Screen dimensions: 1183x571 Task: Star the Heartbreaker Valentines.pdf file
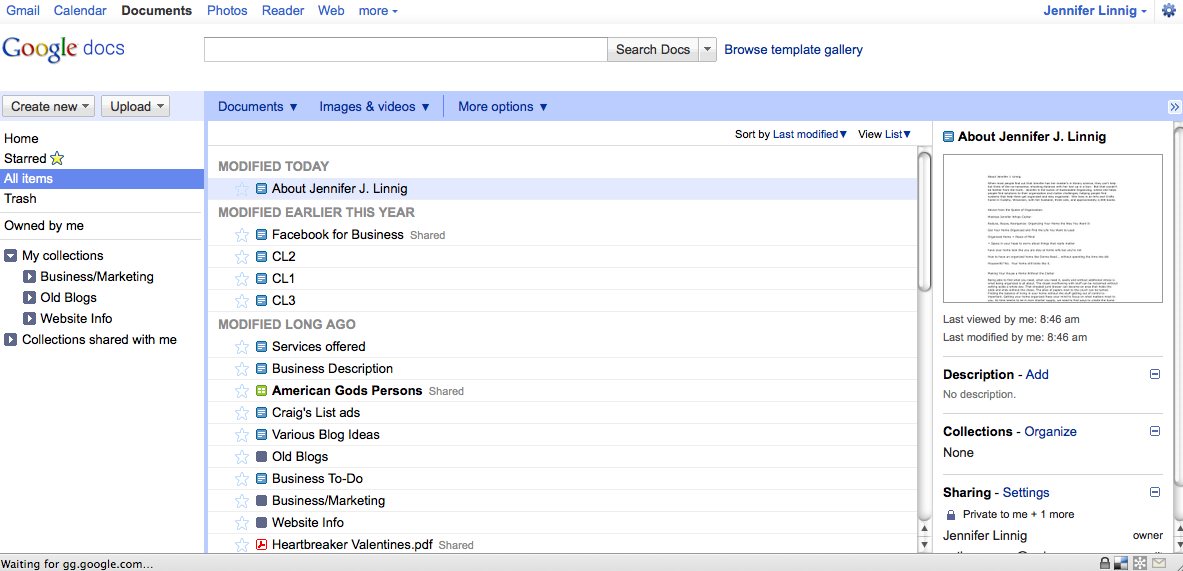pyautogui.click(x=241, y=544)
